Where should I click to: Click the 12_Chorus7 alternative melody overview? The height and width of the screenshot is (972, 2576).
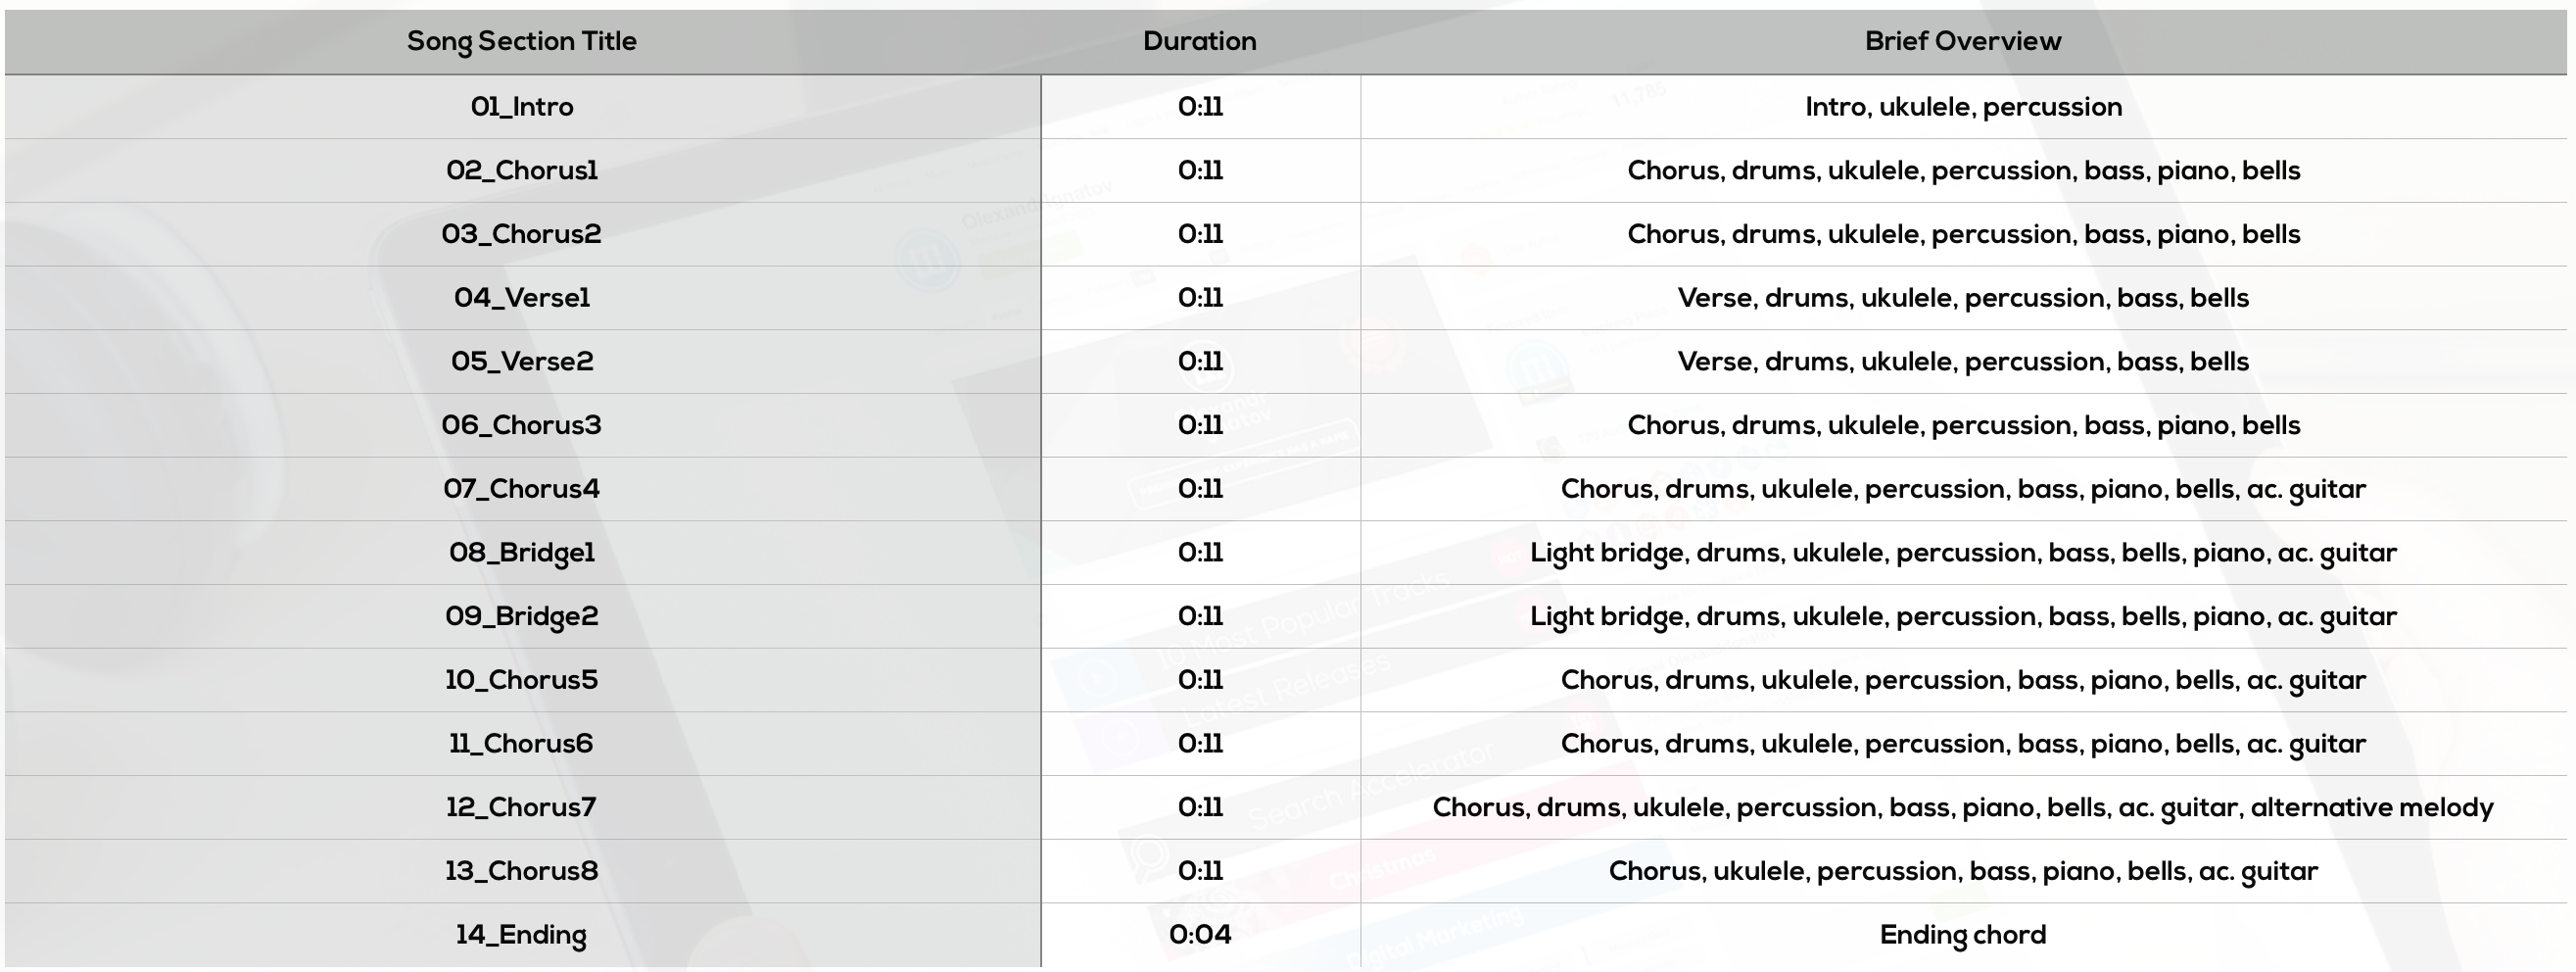click(1962, 808)
